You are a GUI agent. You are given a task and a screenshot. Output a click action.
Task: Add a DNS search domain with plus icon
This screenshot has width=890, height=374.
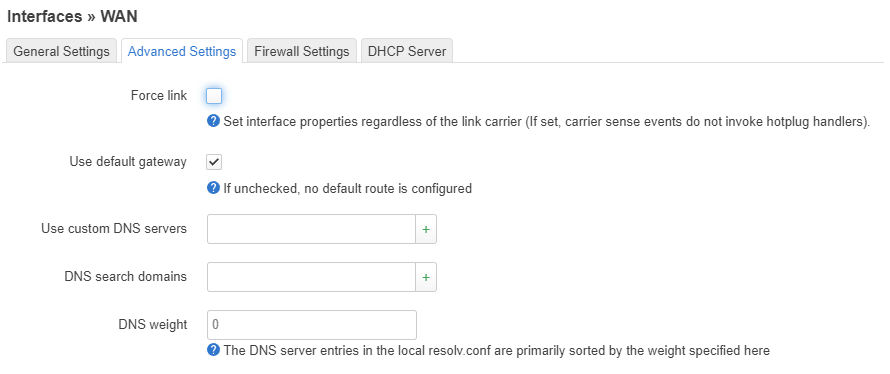[426, 277]
